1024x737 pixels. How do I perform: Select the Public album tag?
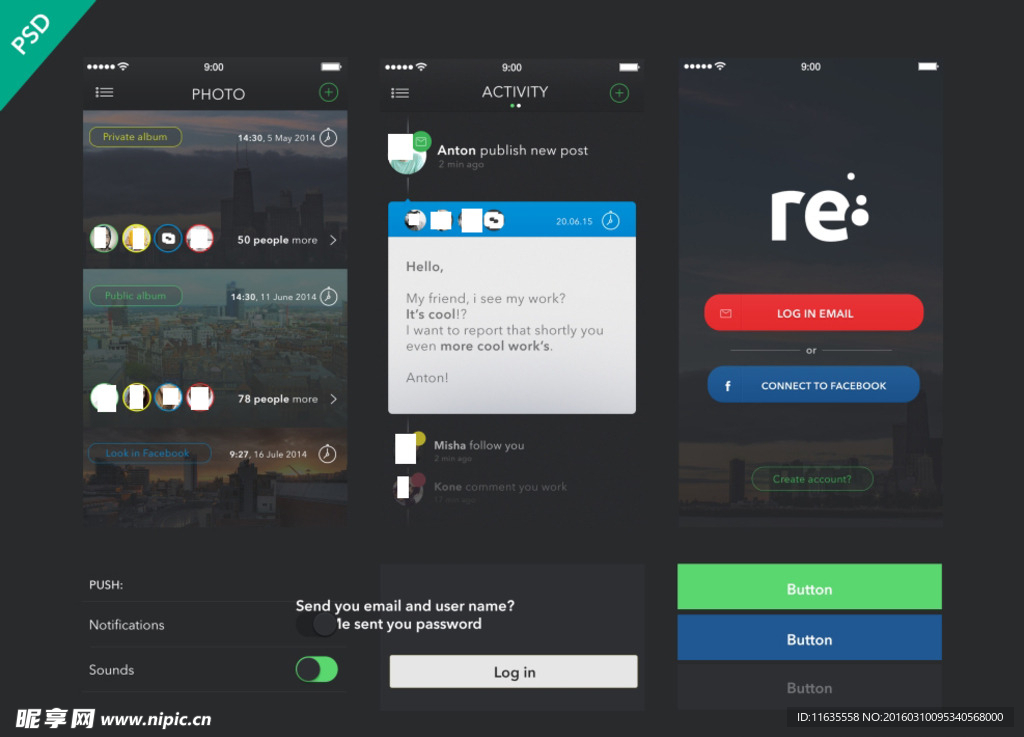pos(135,296)
